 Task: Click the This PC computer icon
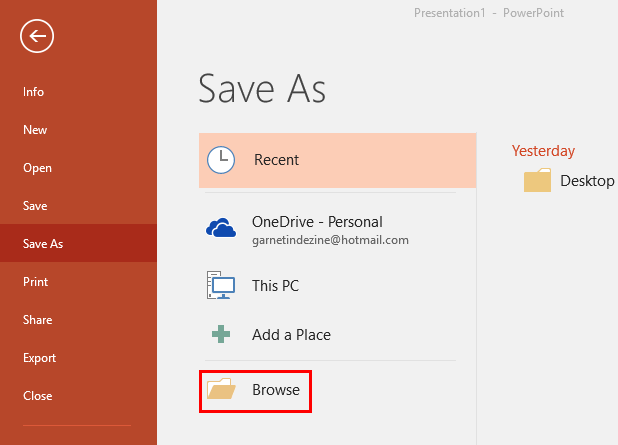point(221,286)
